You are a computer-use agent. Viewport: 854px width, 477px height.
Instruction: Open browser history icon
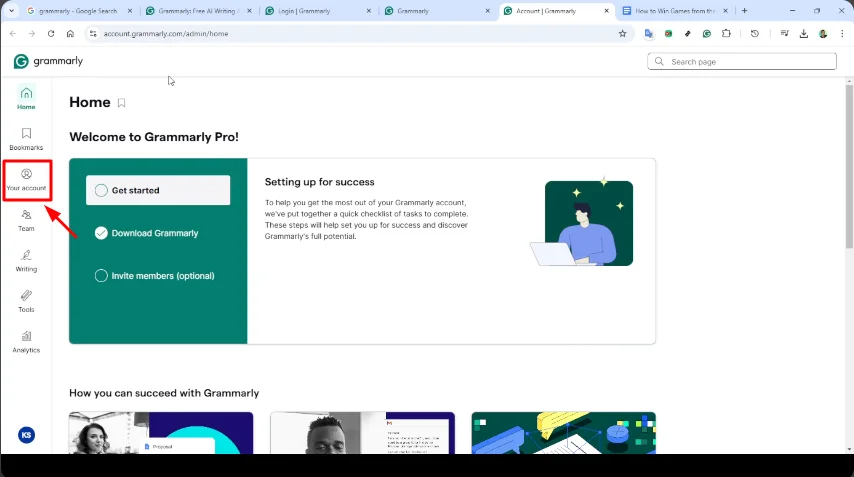(754, 34)
